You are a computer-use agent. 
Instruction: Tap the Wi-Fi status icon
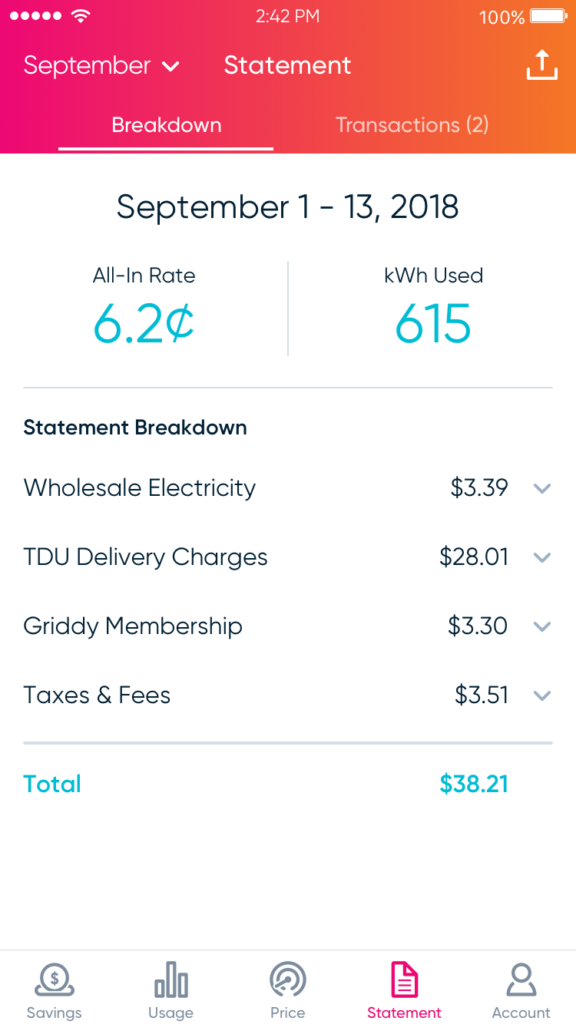(81, 16)
